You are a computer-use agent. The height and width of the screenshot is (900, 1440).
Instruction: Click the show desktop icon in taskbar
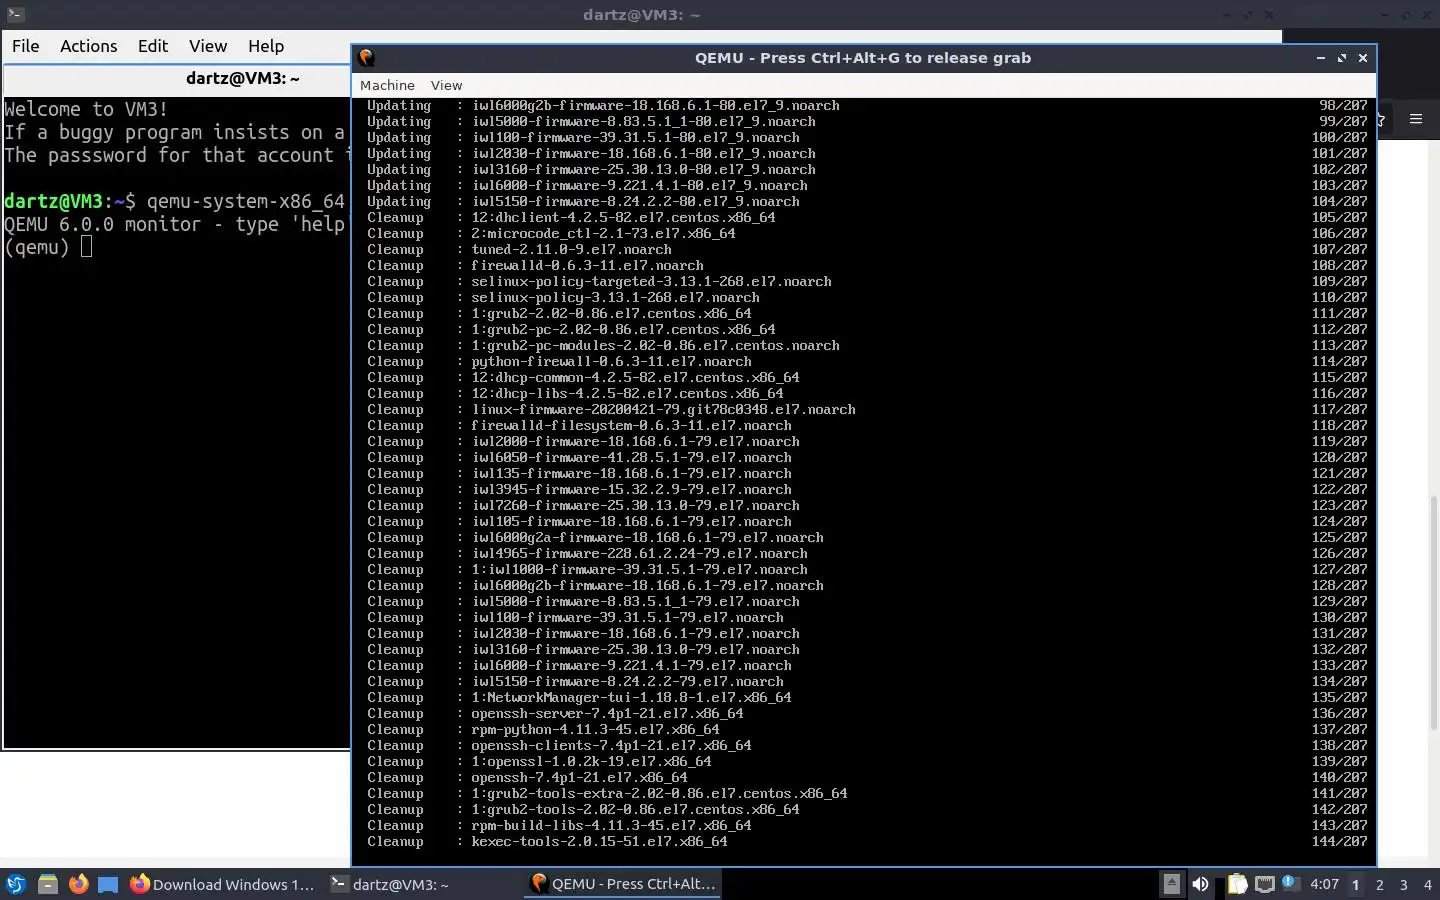[108, 884]
